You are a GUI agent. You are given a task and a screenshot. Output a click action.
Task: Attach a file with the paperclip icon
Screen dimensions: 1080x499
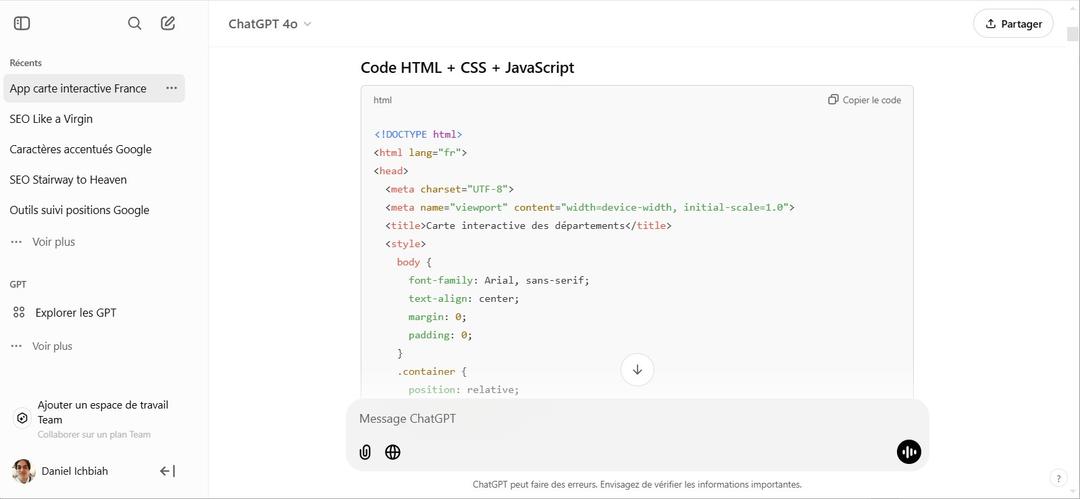coord(365,452)
